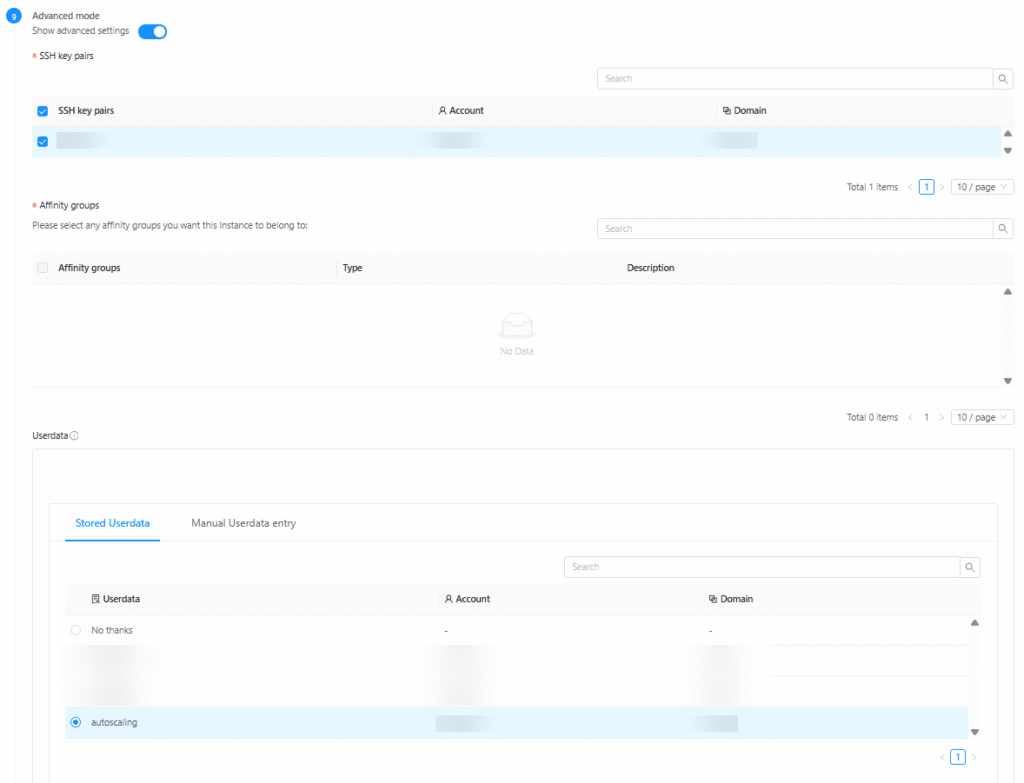Open the Stored Userdata tab
The image size is (1024, 783).
pos(112,523)
